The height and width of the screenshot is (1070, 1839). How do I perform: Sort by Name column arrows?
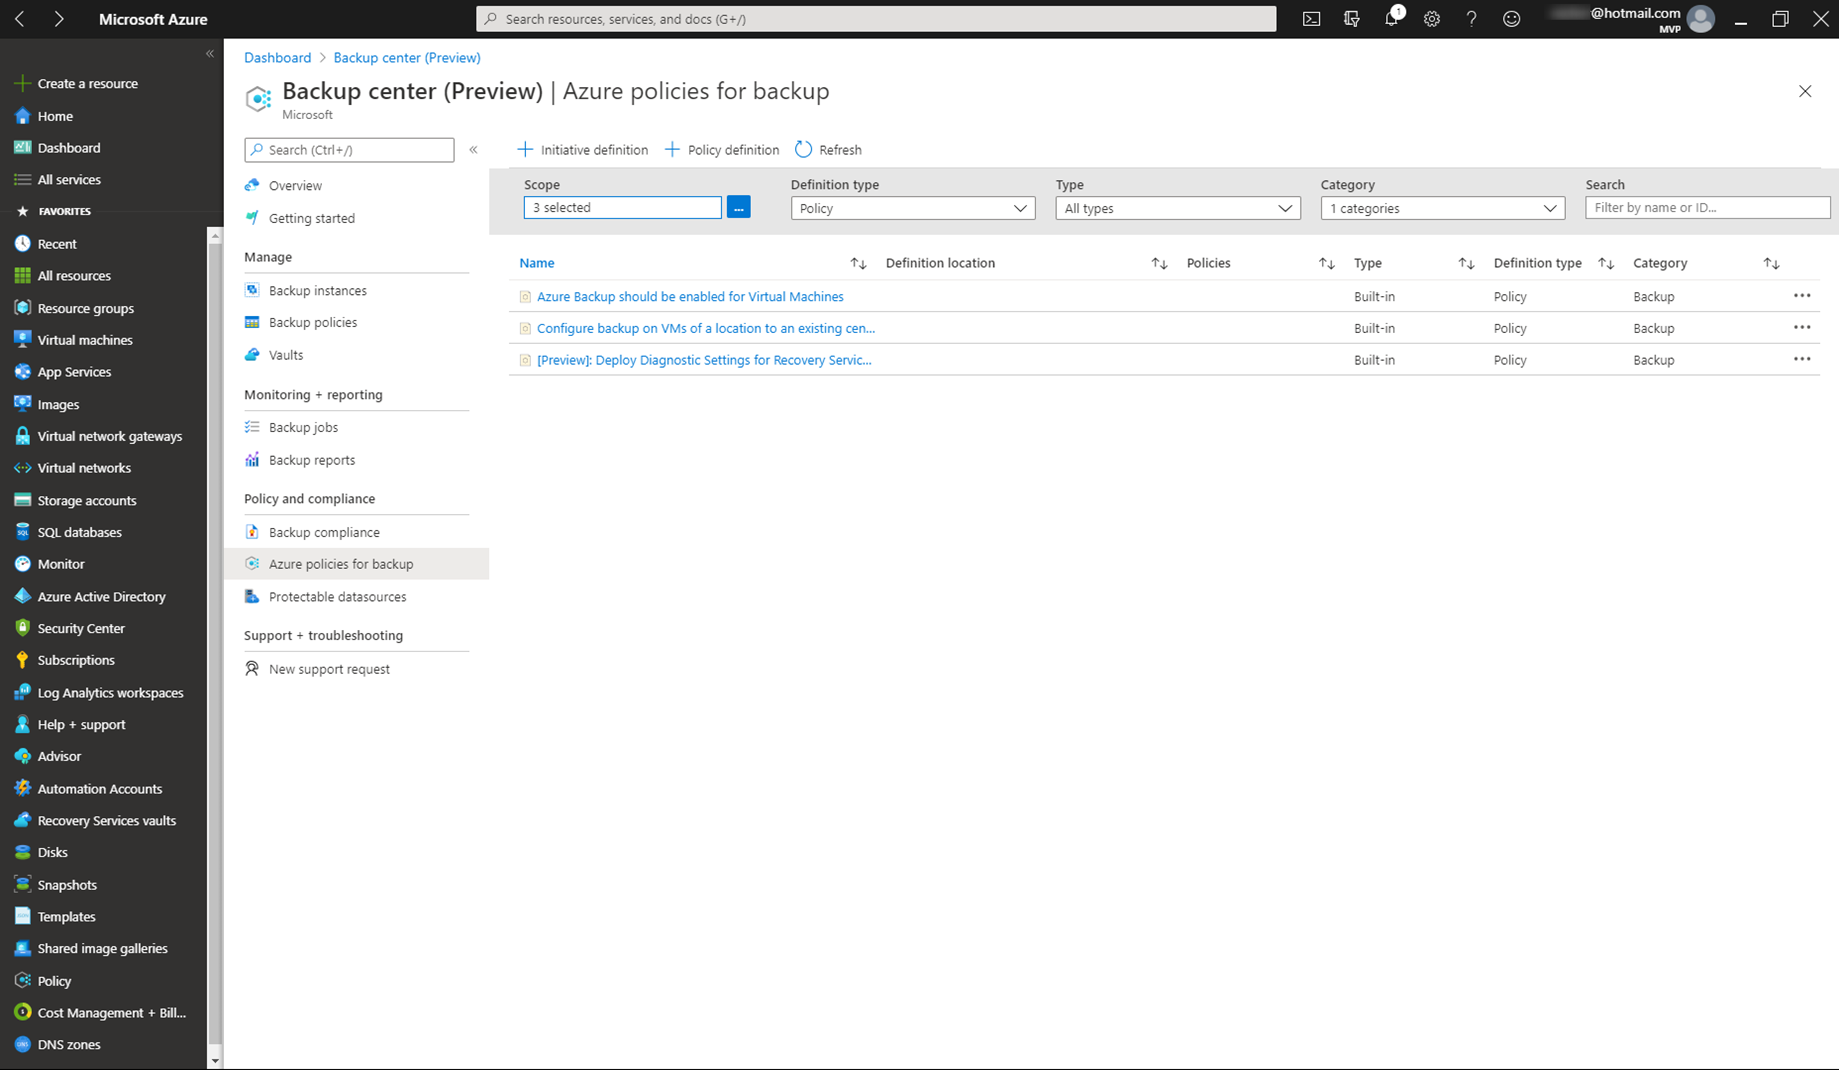click(x=858, y=263)
